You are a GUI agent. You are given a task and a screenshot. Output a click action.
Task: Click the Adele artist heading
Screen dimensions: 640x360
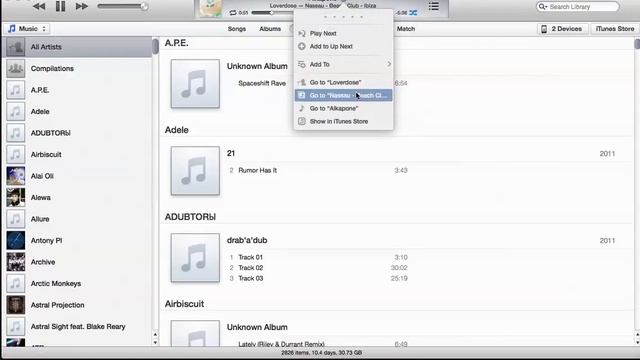click(x=177, y=130)
